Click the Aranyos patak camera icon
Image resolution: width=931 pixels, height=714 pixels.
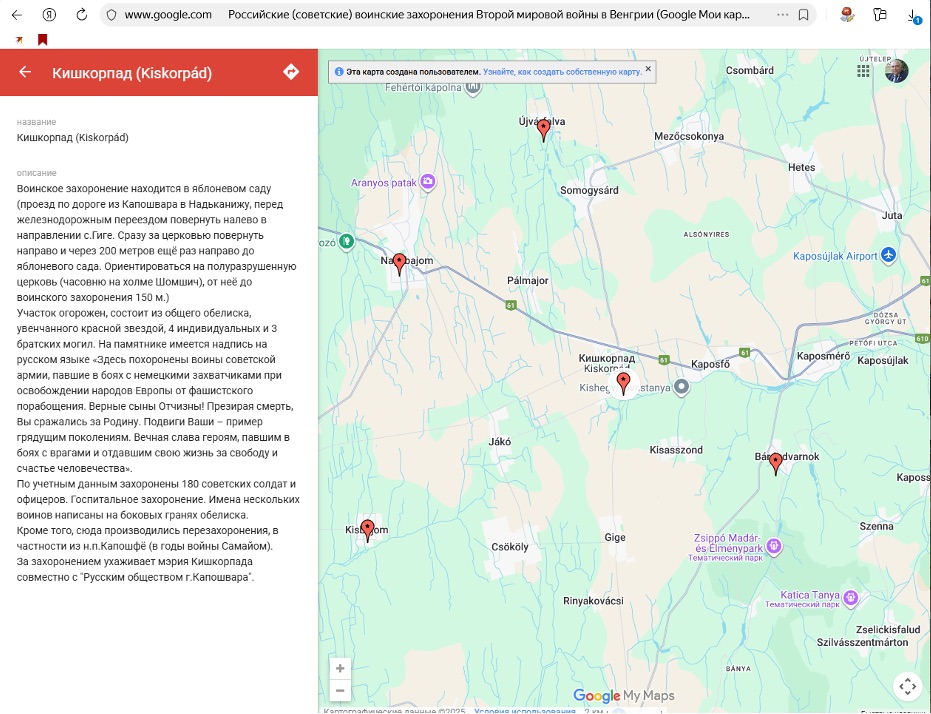[428, 182]
